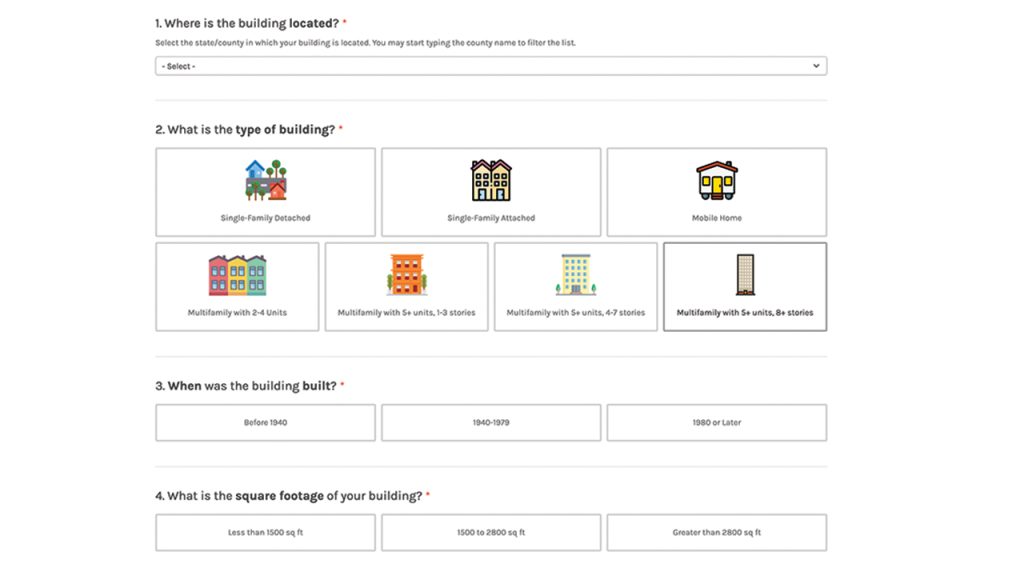The width and height of the screenshot is (1024, 576).
Task: Click the colorful 2-4 Units rowhouse icon
Action: [x=237, y=275]
